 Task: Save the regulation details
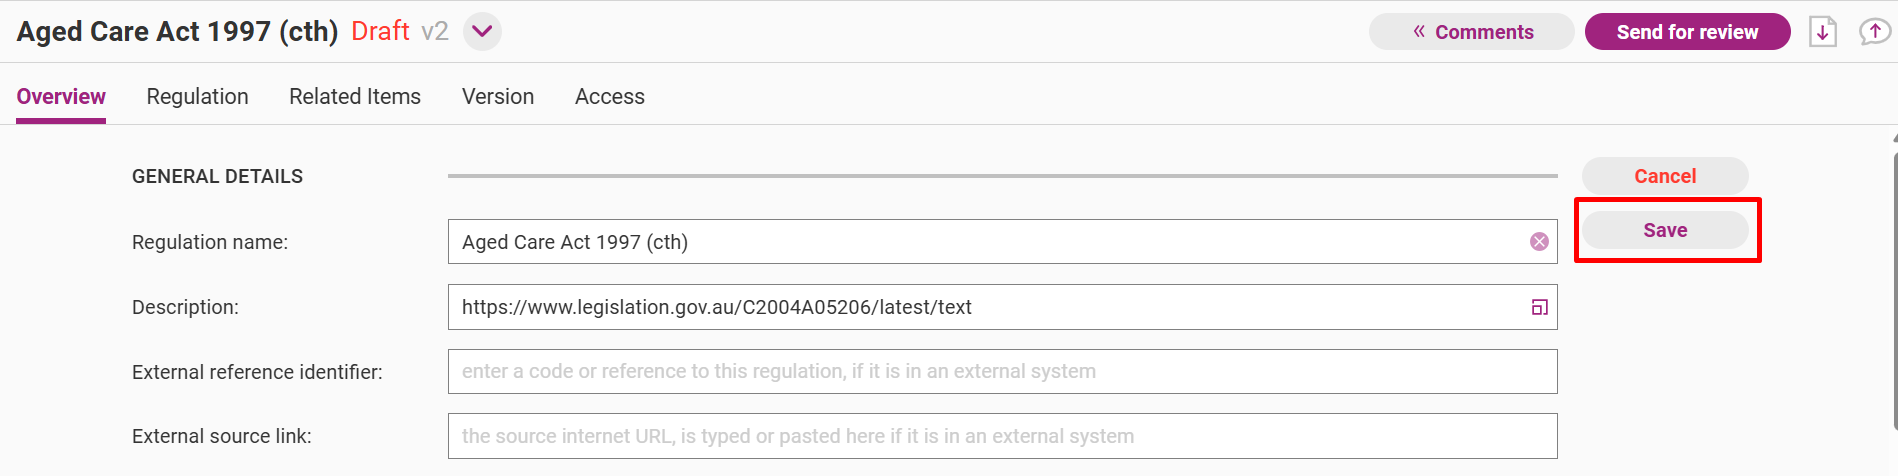click(1665, 230)
